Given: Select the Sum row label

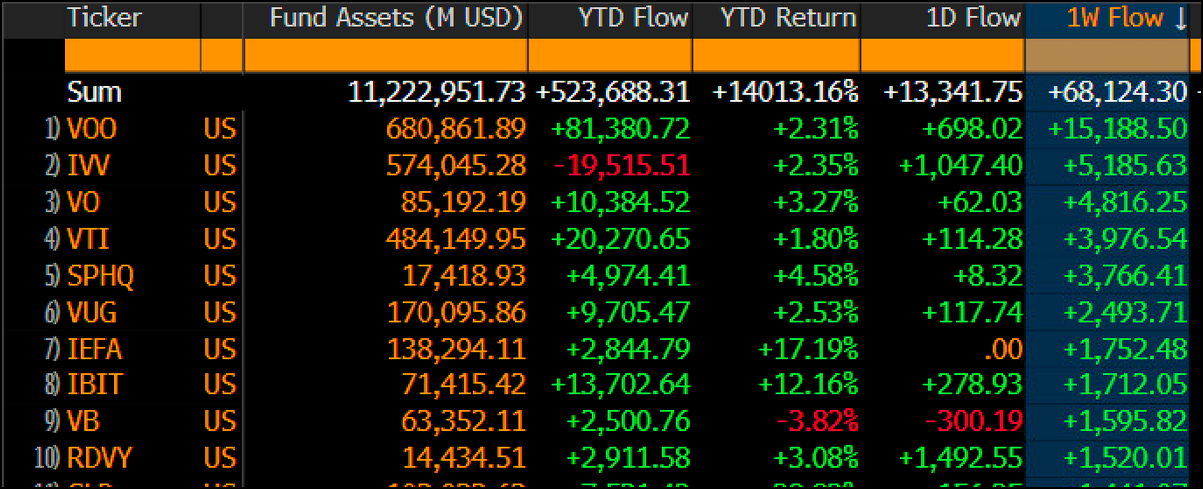Looking at the screenshot, I should [94, 92].
